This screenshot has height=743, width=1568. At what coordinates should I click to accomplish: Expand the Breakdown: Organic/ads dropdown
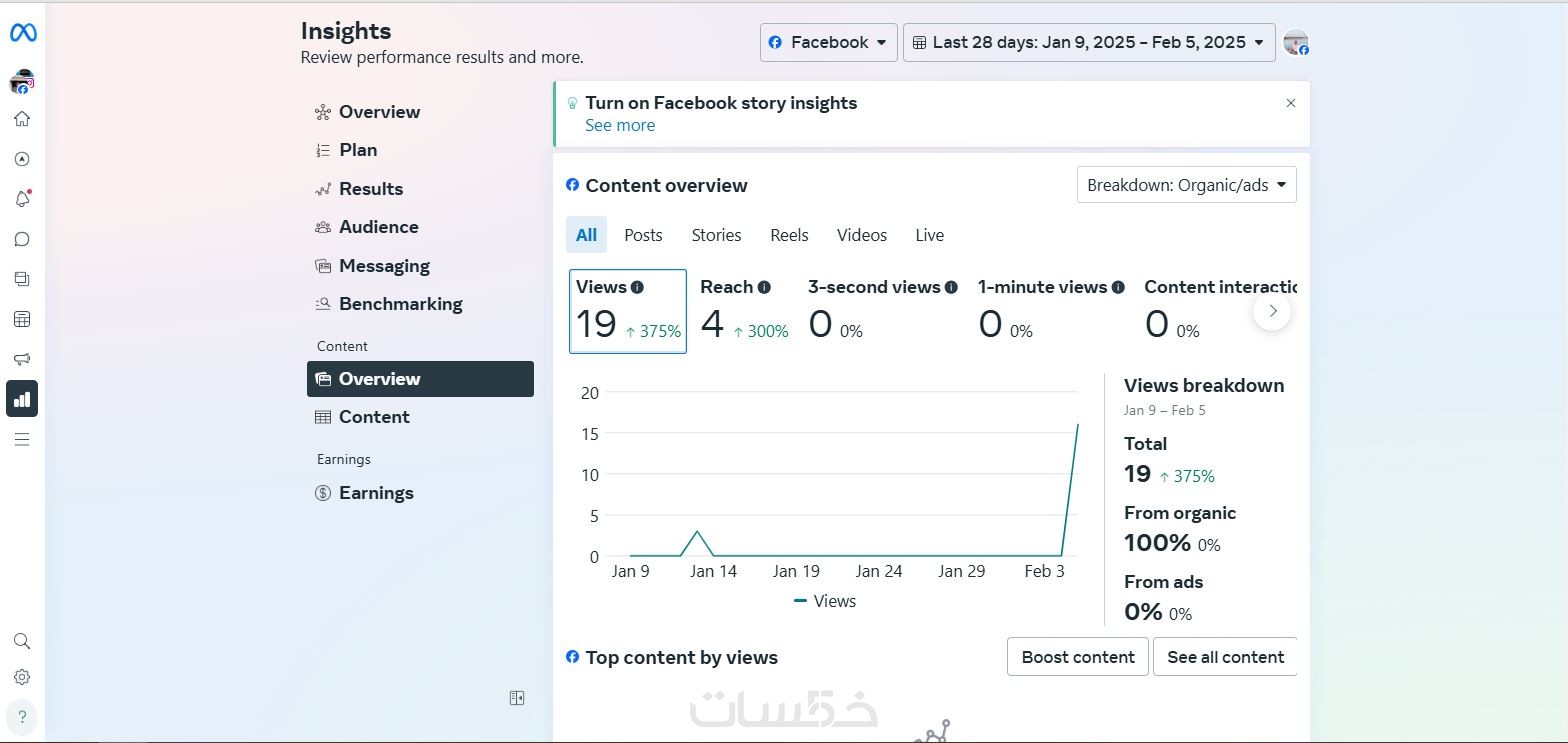click(1186, 185)
